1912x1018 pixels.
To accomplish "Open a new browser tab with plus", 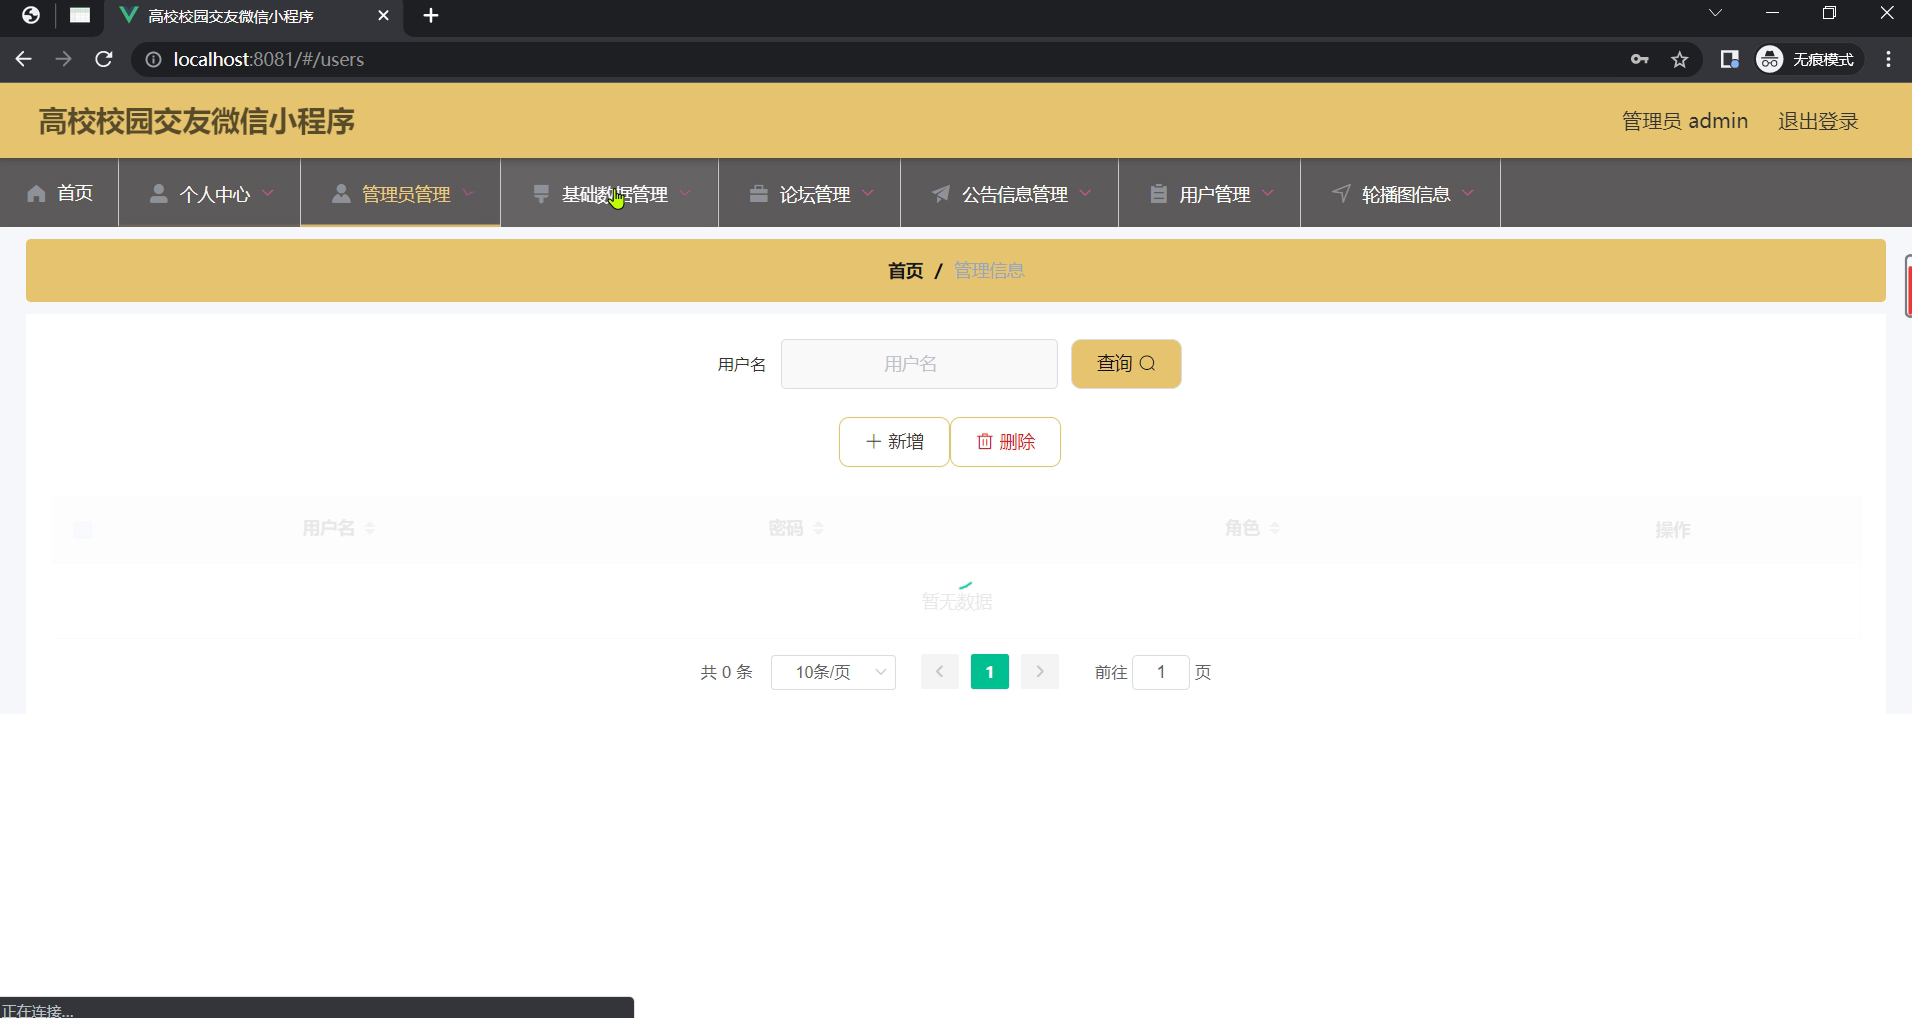I will click(431, 16).
